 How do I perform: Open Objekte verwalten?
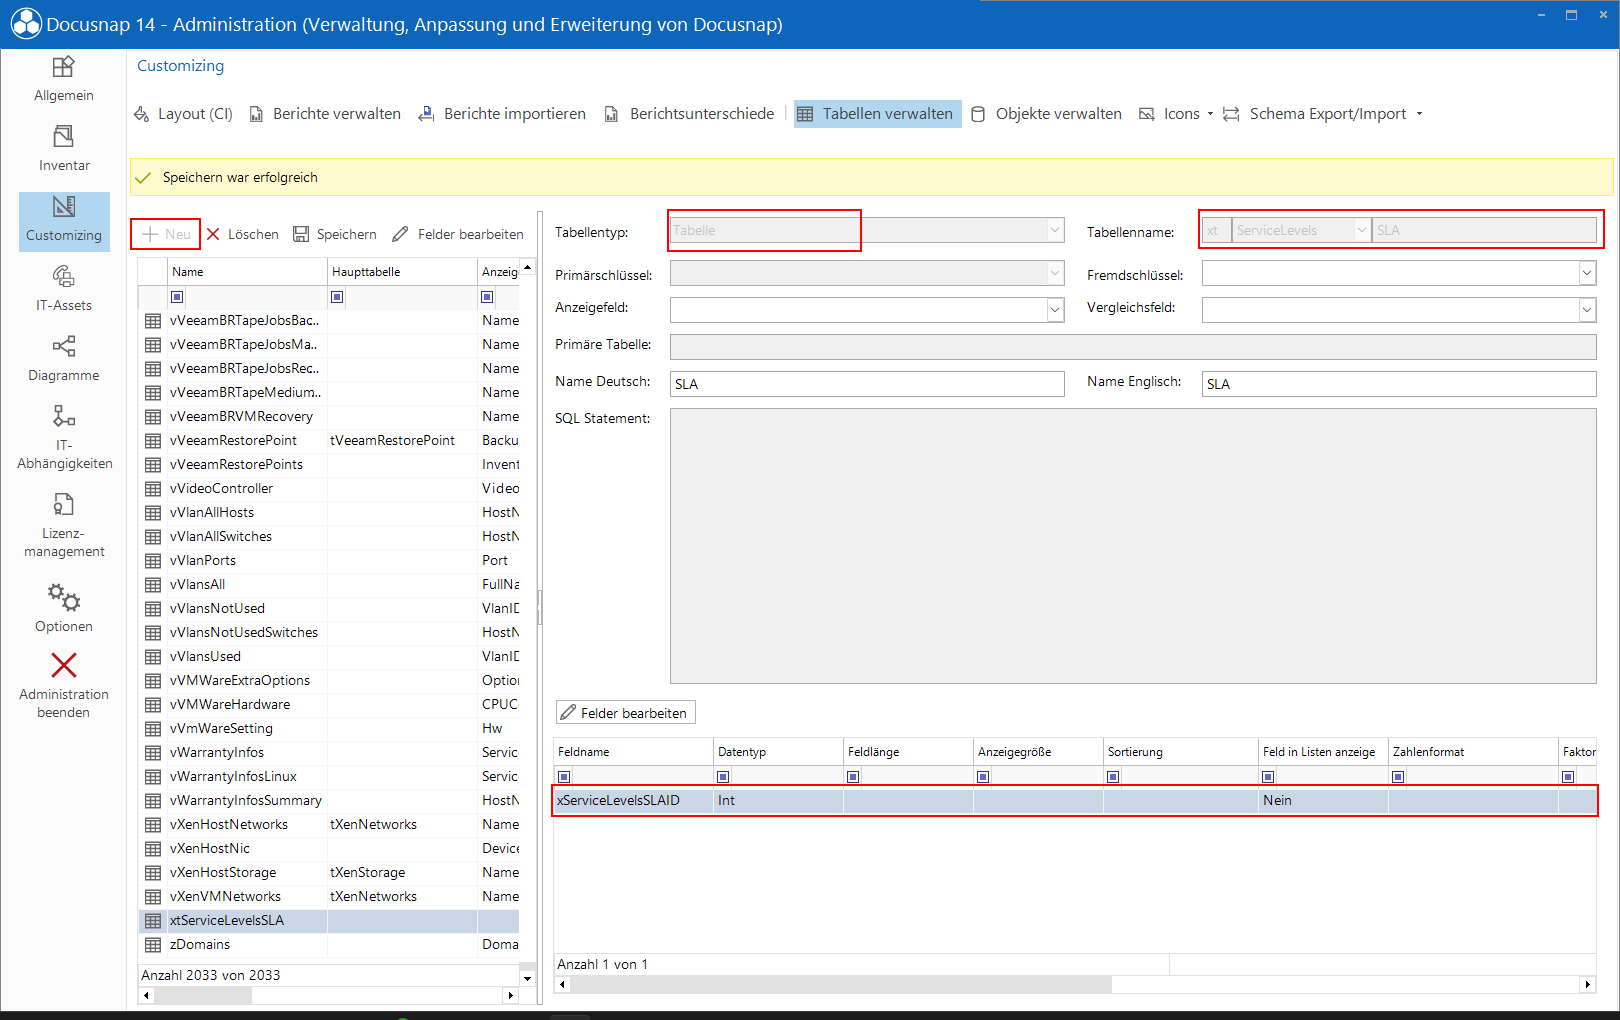click(x=1047, y=114)
